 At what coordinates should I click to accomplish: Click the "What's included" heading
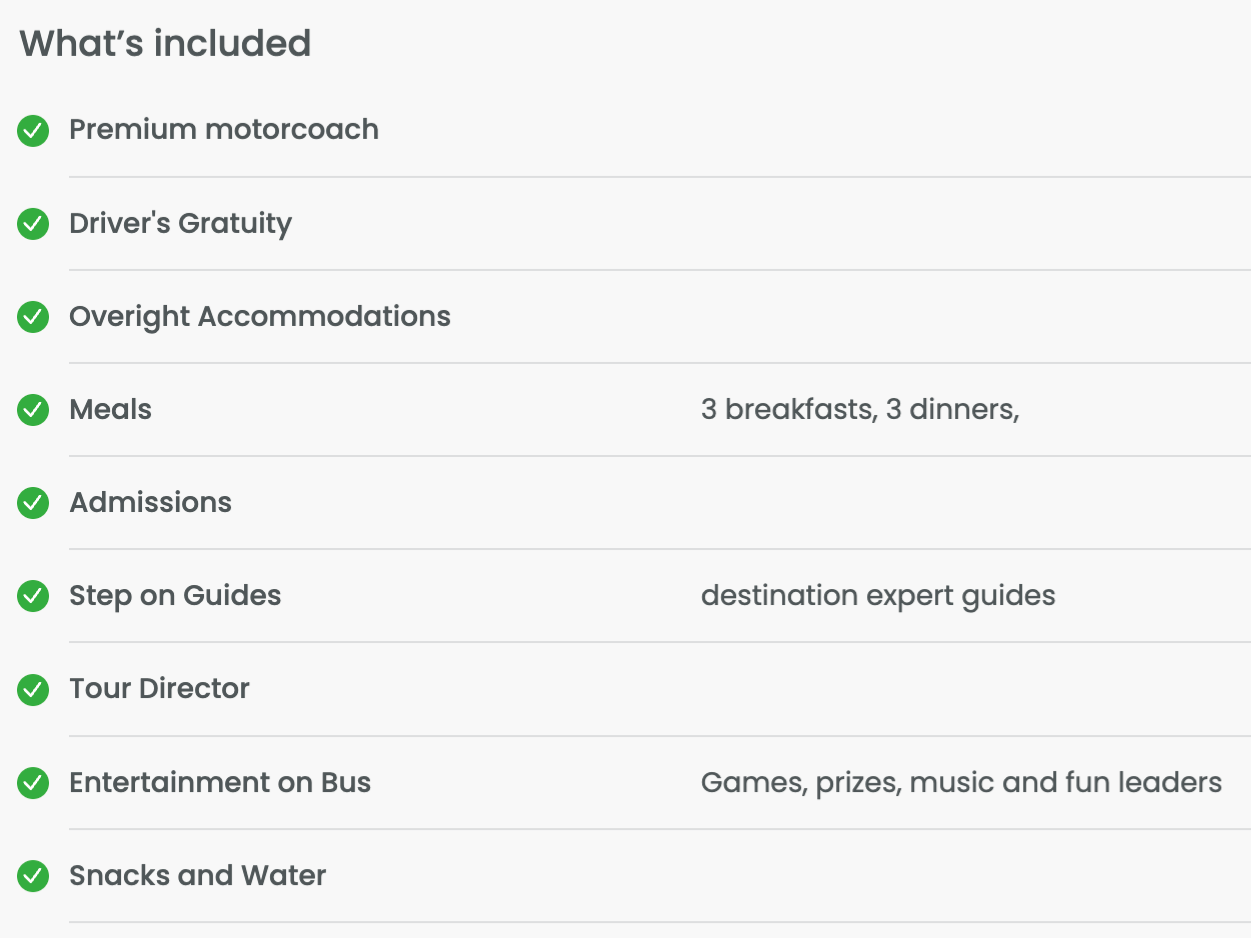click(165, 44)
